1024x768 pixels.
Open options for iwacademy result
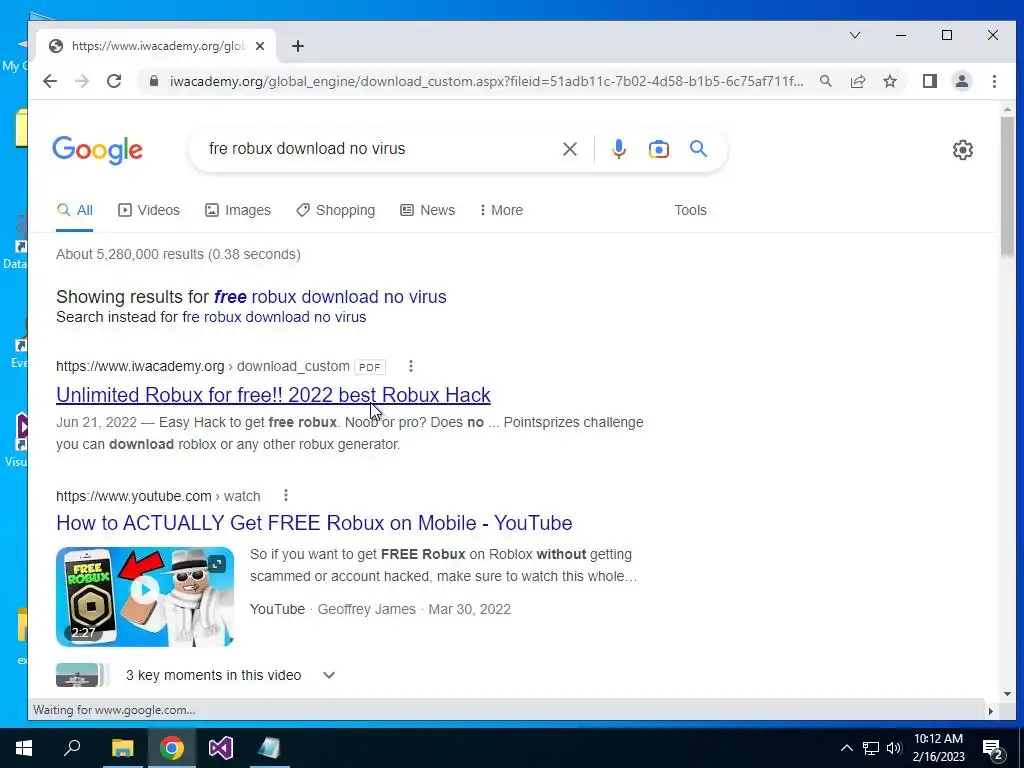pyautogui.click(x=411, y=366)
